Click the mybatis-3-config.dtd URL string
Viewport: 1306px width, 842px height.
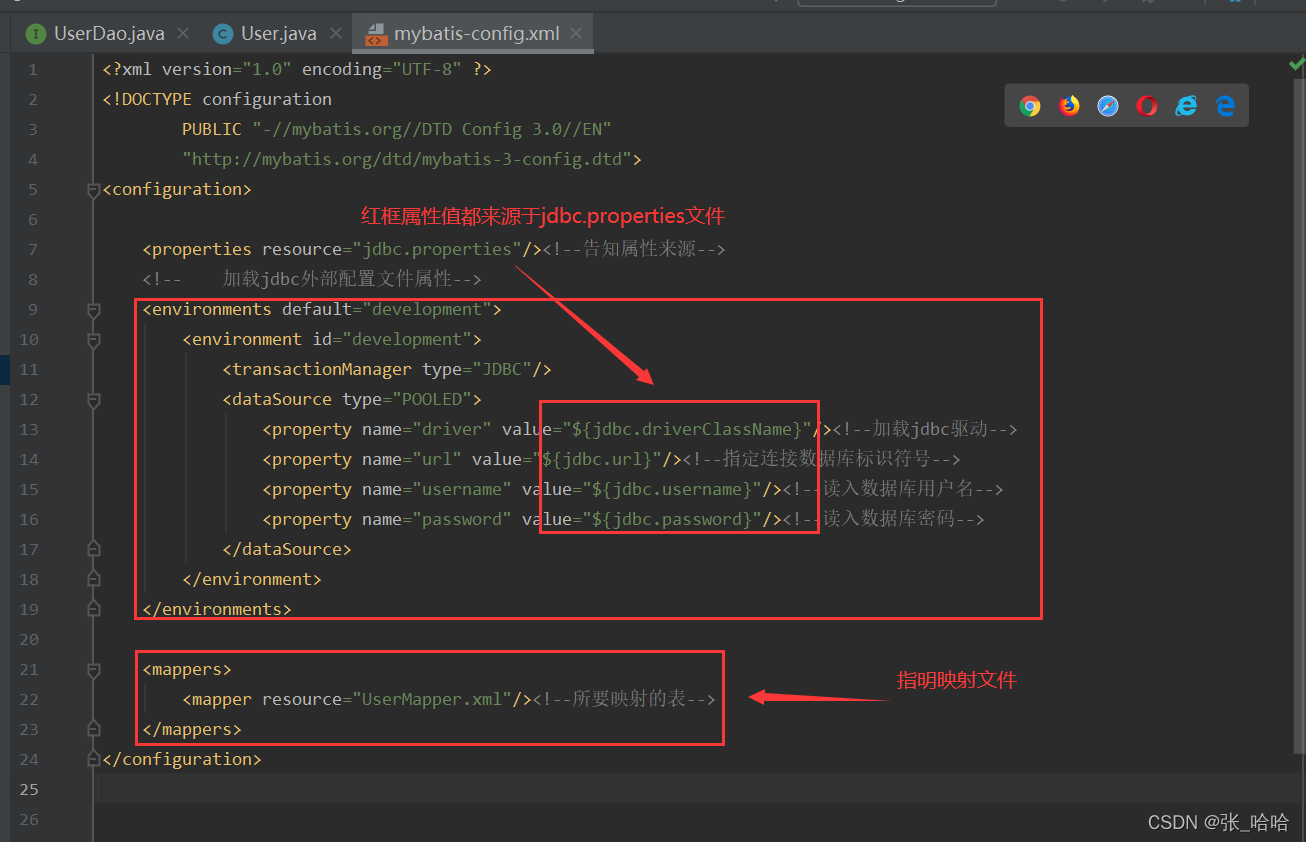pos(407,159)
